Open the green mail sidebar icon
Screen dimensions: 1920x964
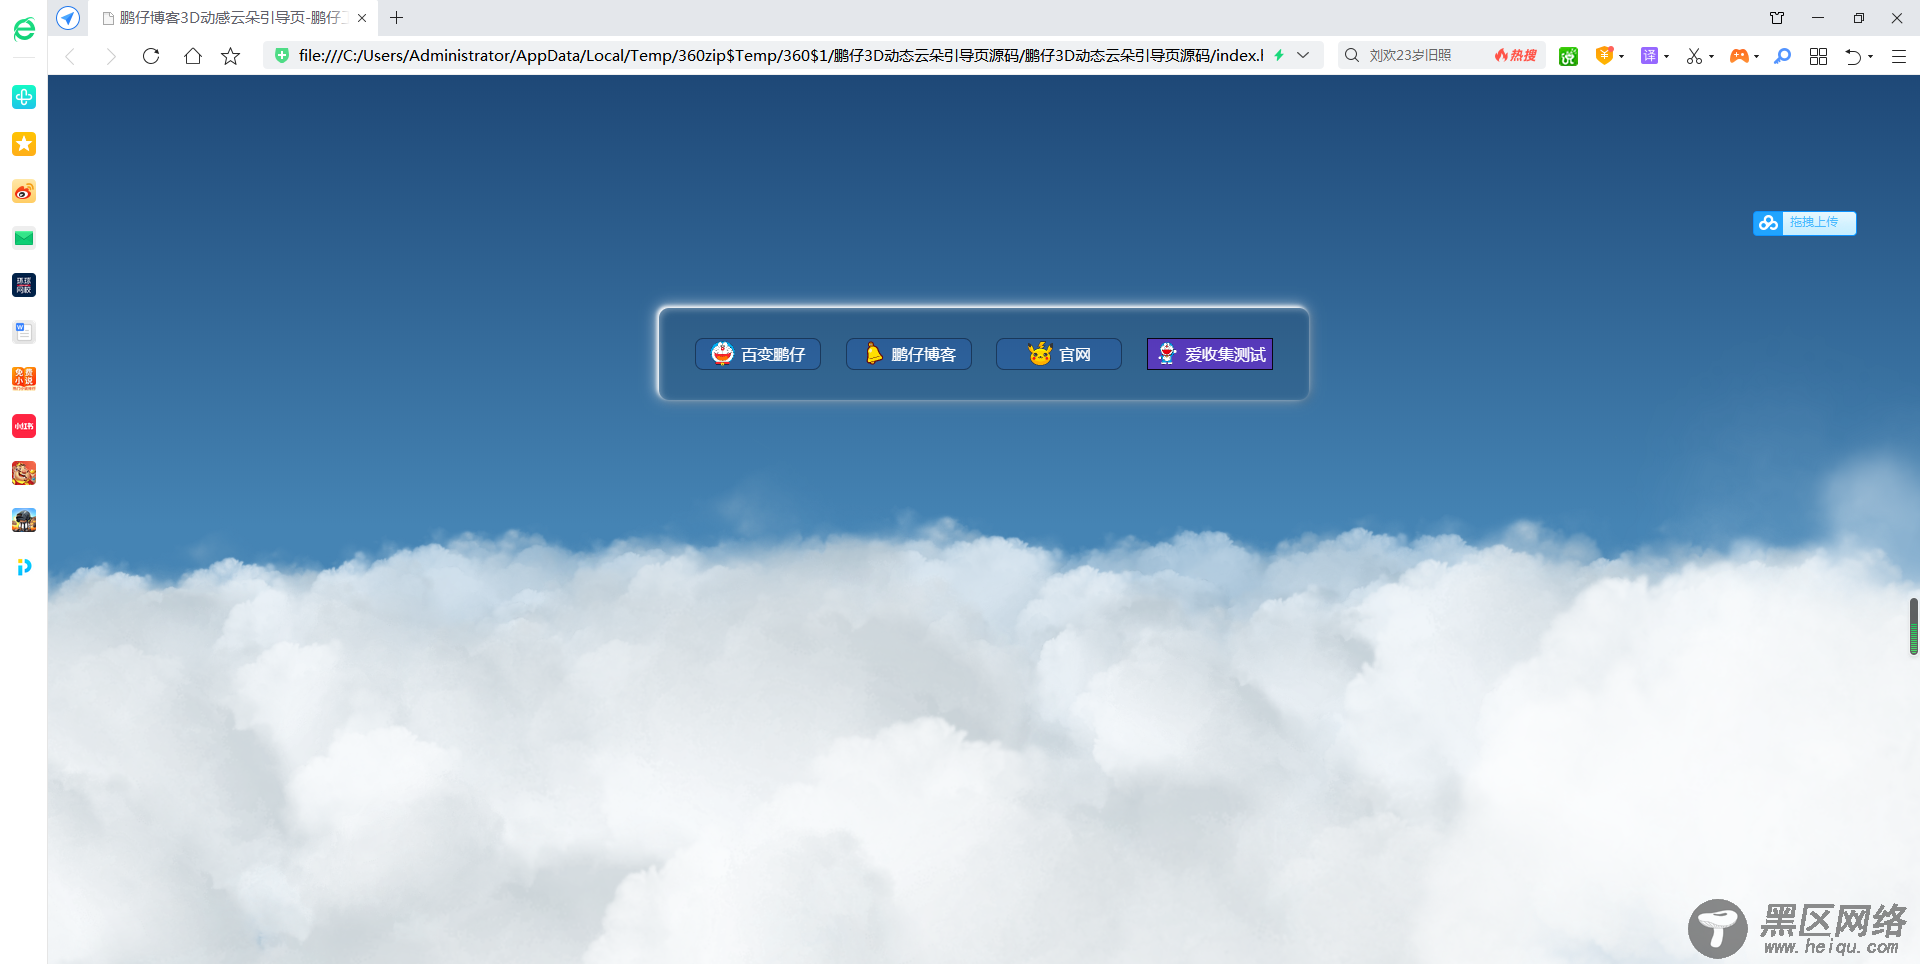click(x=24, y=238)
